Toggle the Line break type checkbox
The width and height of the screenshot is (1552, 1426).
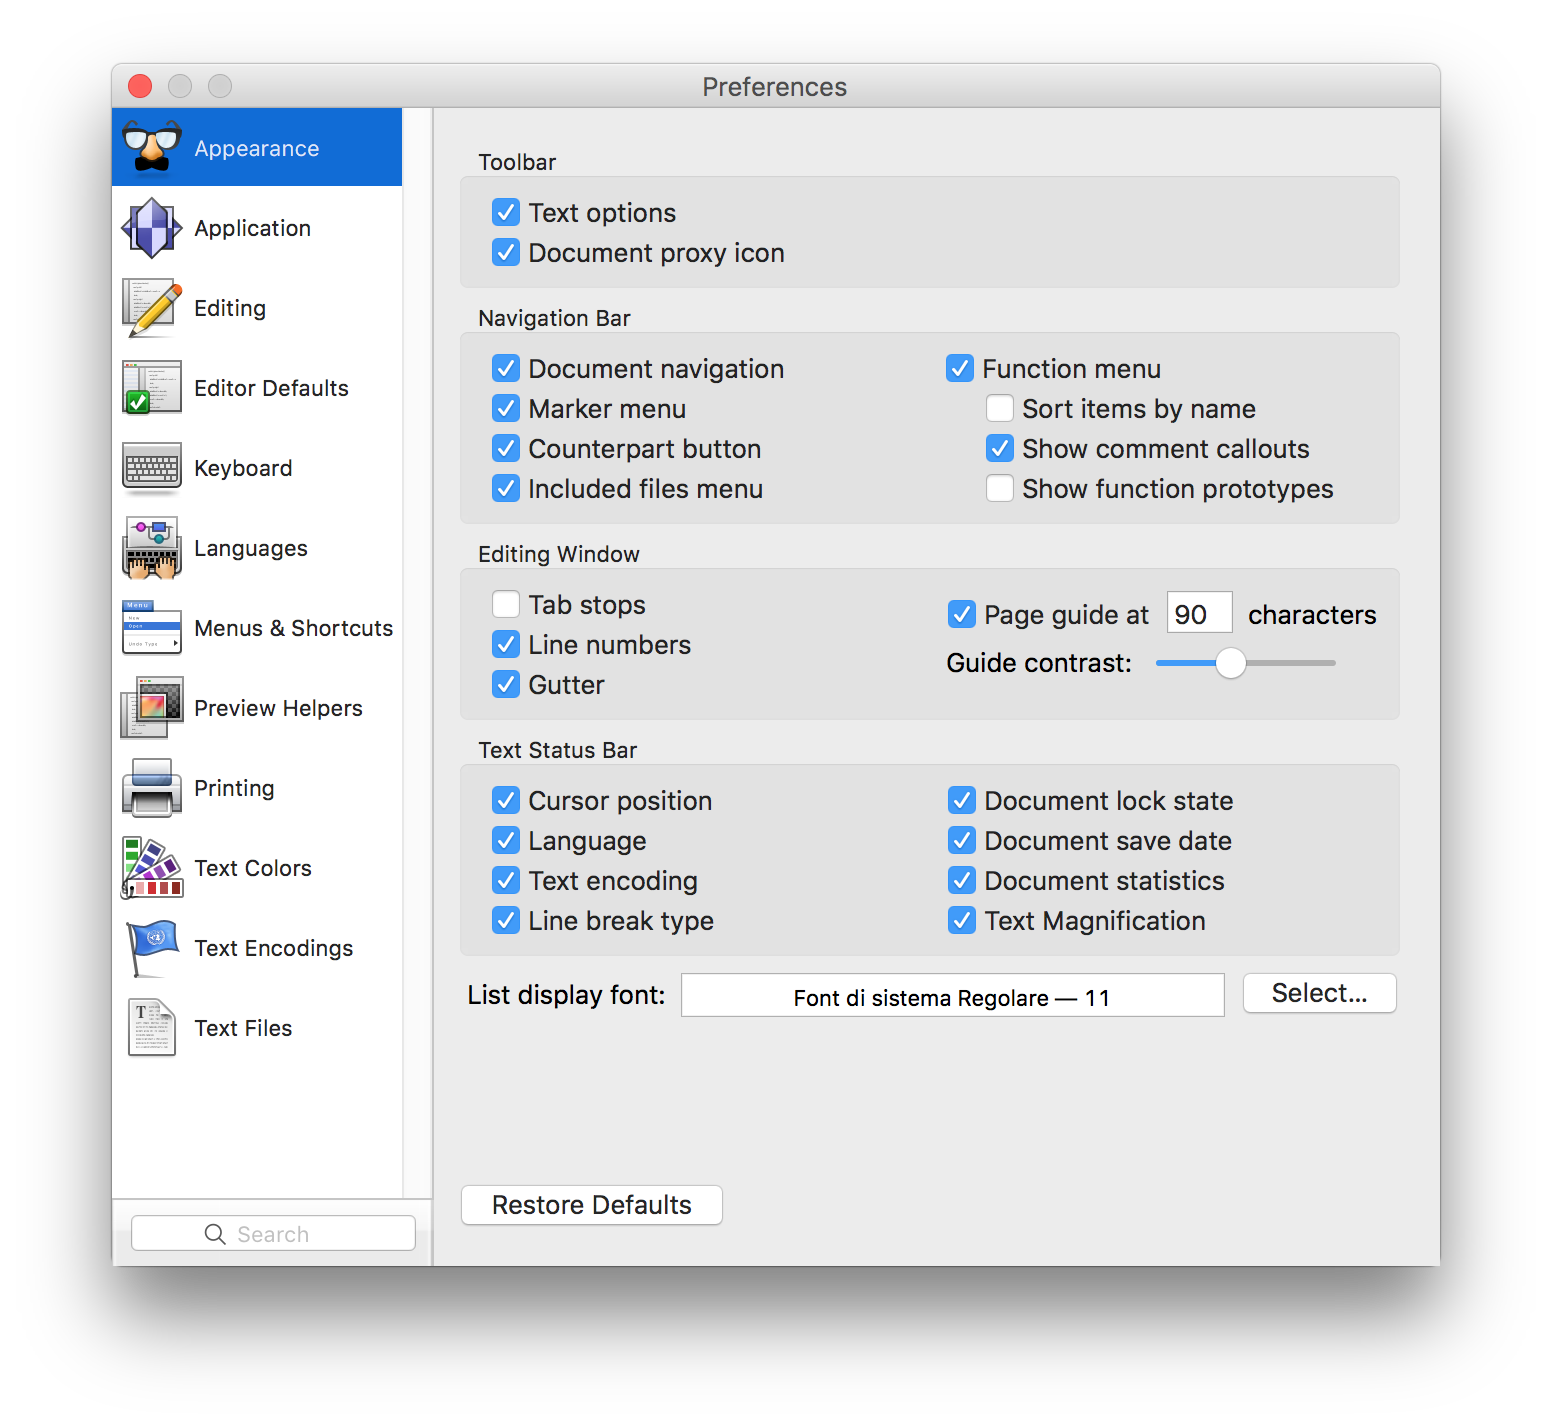click(x=506, y=920)
